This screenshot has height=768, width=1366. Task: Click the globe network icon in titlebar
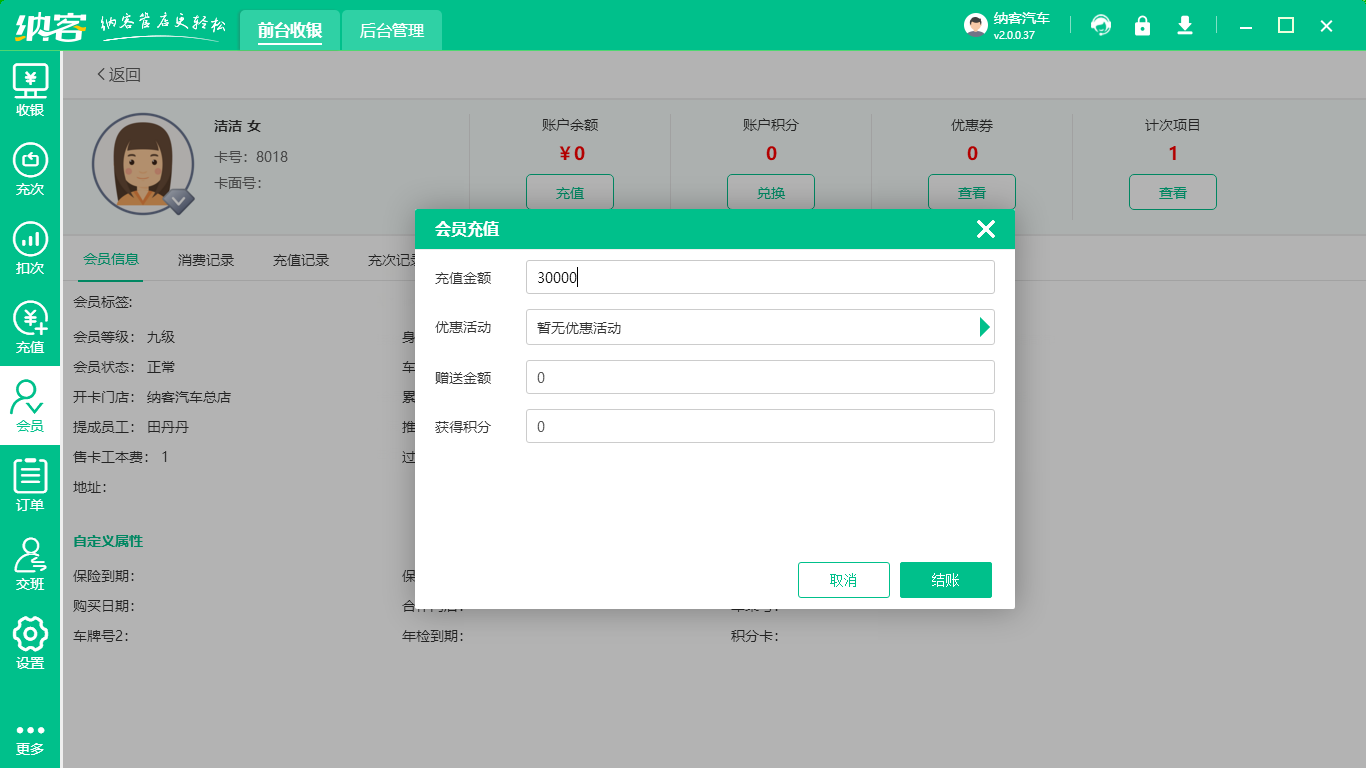(1101, 25)
